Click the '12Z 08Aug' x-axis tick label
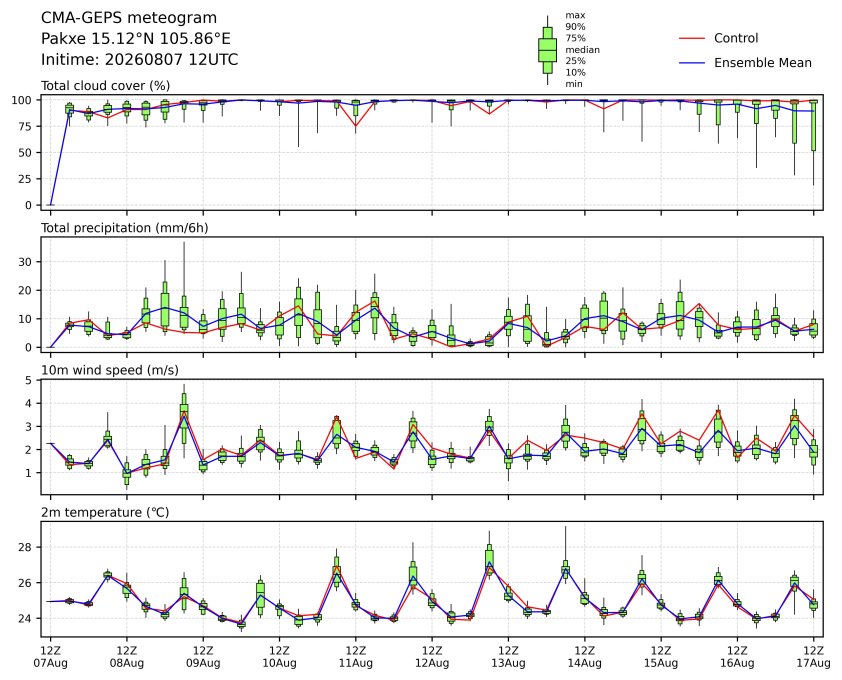 tap(127, 657)
